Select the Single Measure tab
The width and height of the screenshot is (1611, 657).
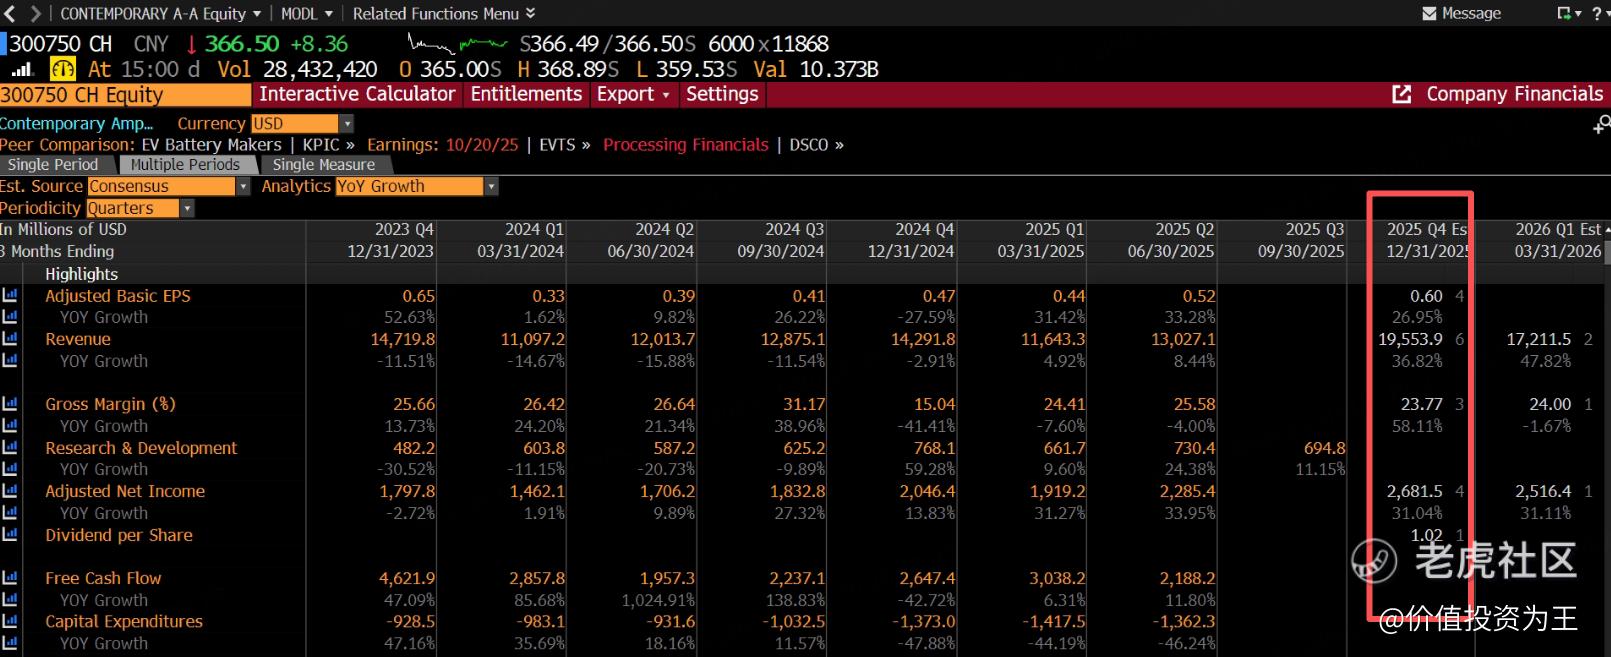[323, 165]
